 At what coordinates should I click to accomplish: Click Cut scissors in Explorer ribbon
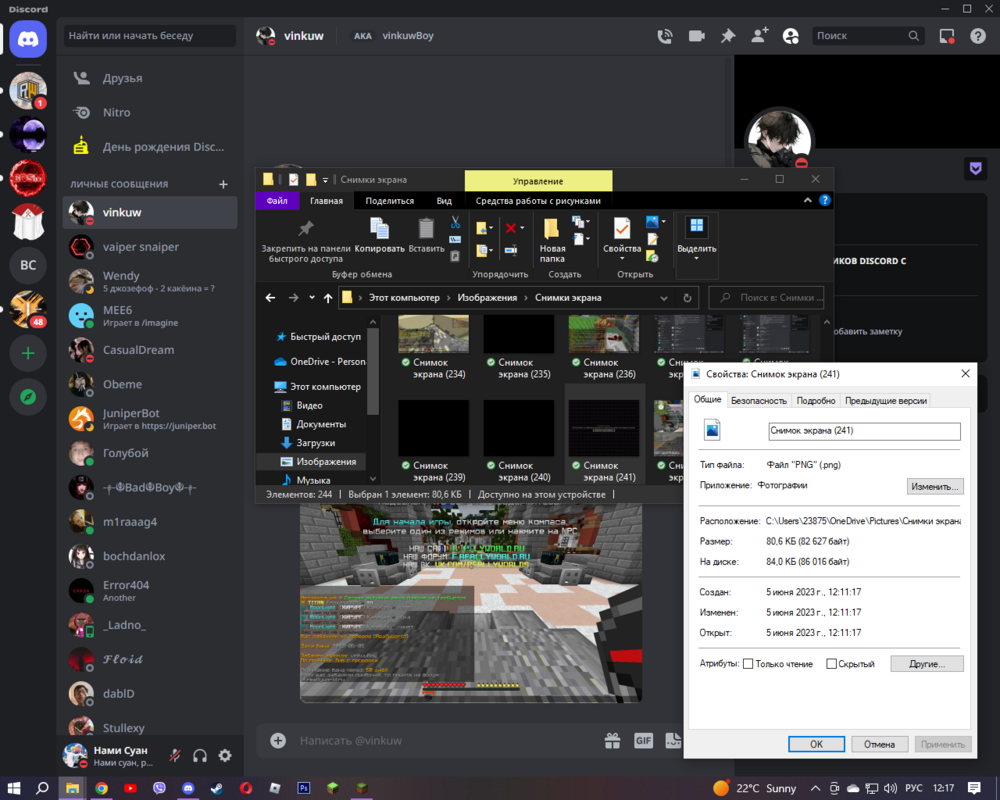click(455, 223)
